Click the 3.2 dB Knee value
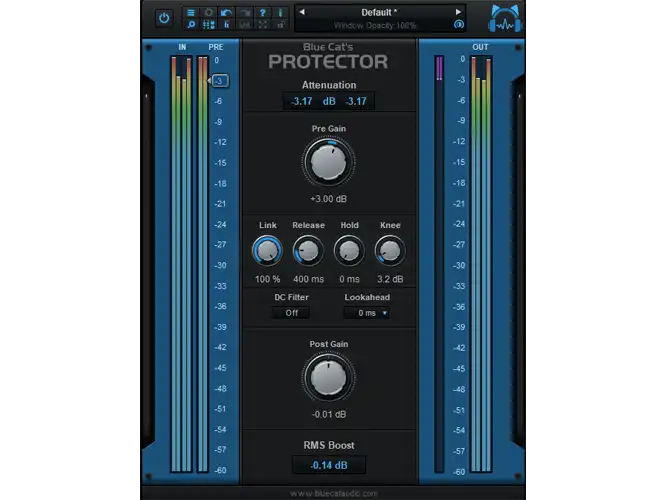The width and height of the screenshot is (667, 500). click(390, 279)
